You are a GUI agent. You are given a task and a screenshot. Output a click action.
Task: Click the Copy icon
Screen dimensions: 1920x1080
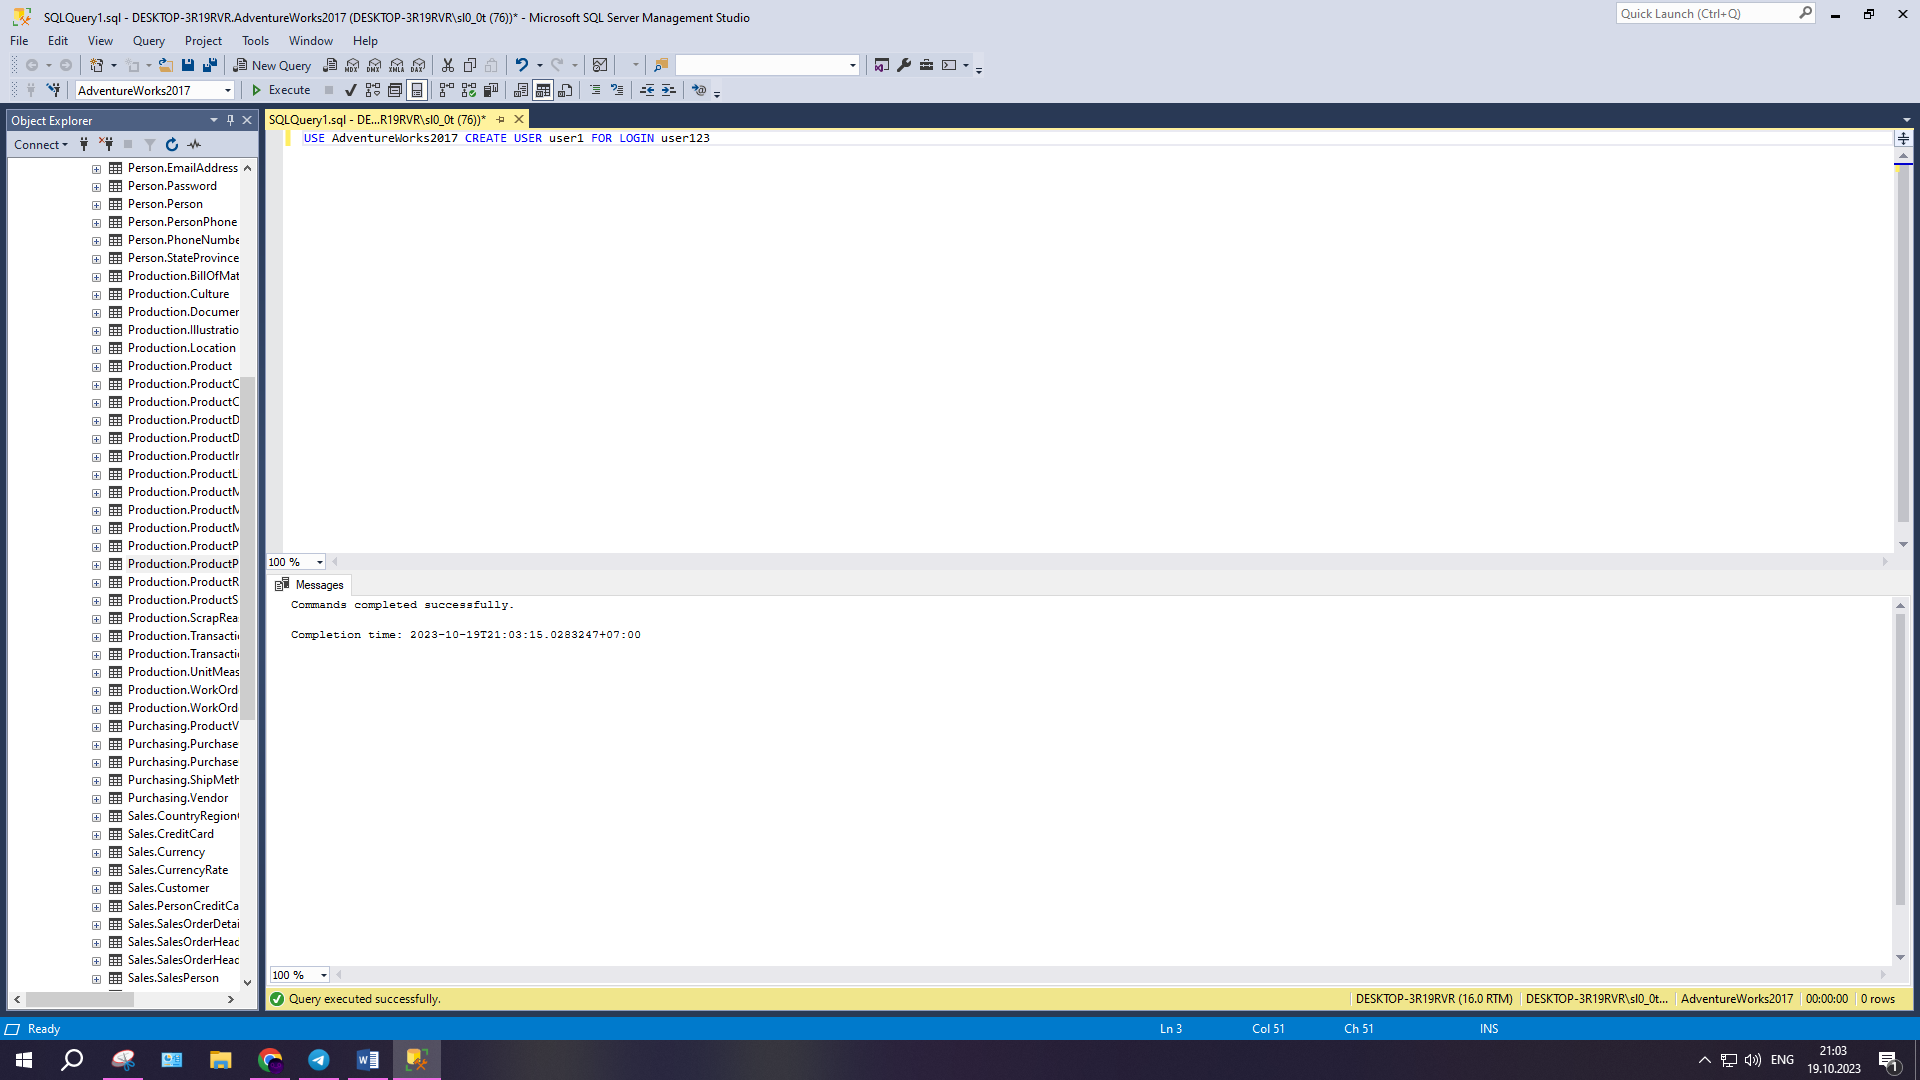(470, 65)
